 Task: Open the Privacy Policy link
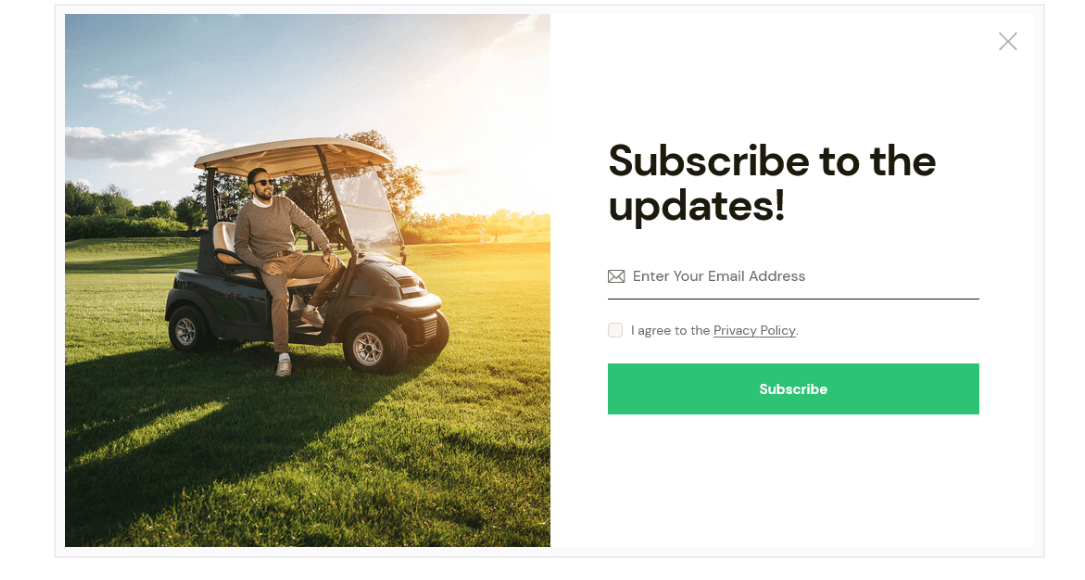pos(754,331)
